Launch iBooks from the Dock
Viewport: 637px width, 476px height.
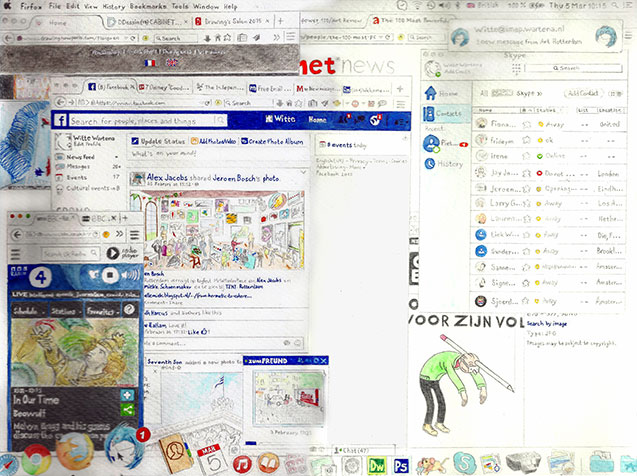pos(269,463)
